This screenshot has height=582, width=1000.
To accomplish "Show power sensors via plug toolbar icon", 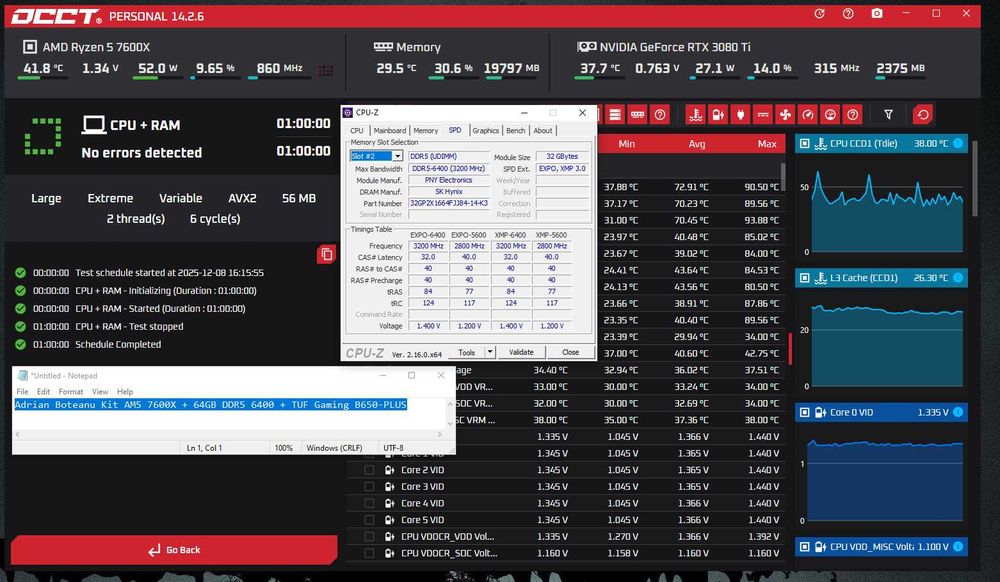I will [x=740, y=115].
